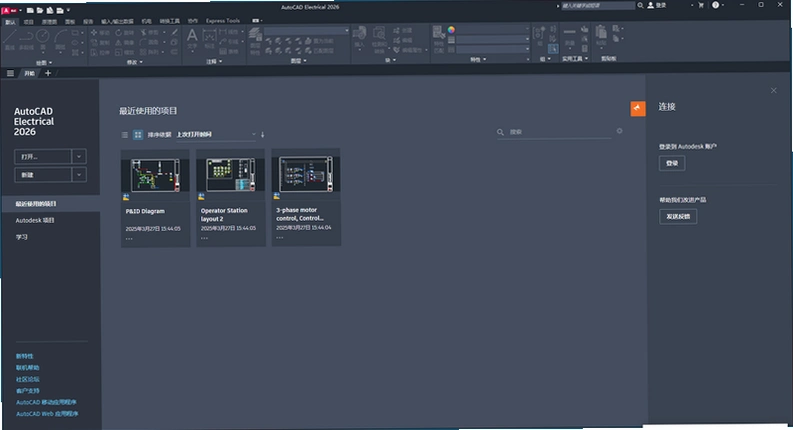Open the Autodesk shopping cart icon

coord(701,5)
